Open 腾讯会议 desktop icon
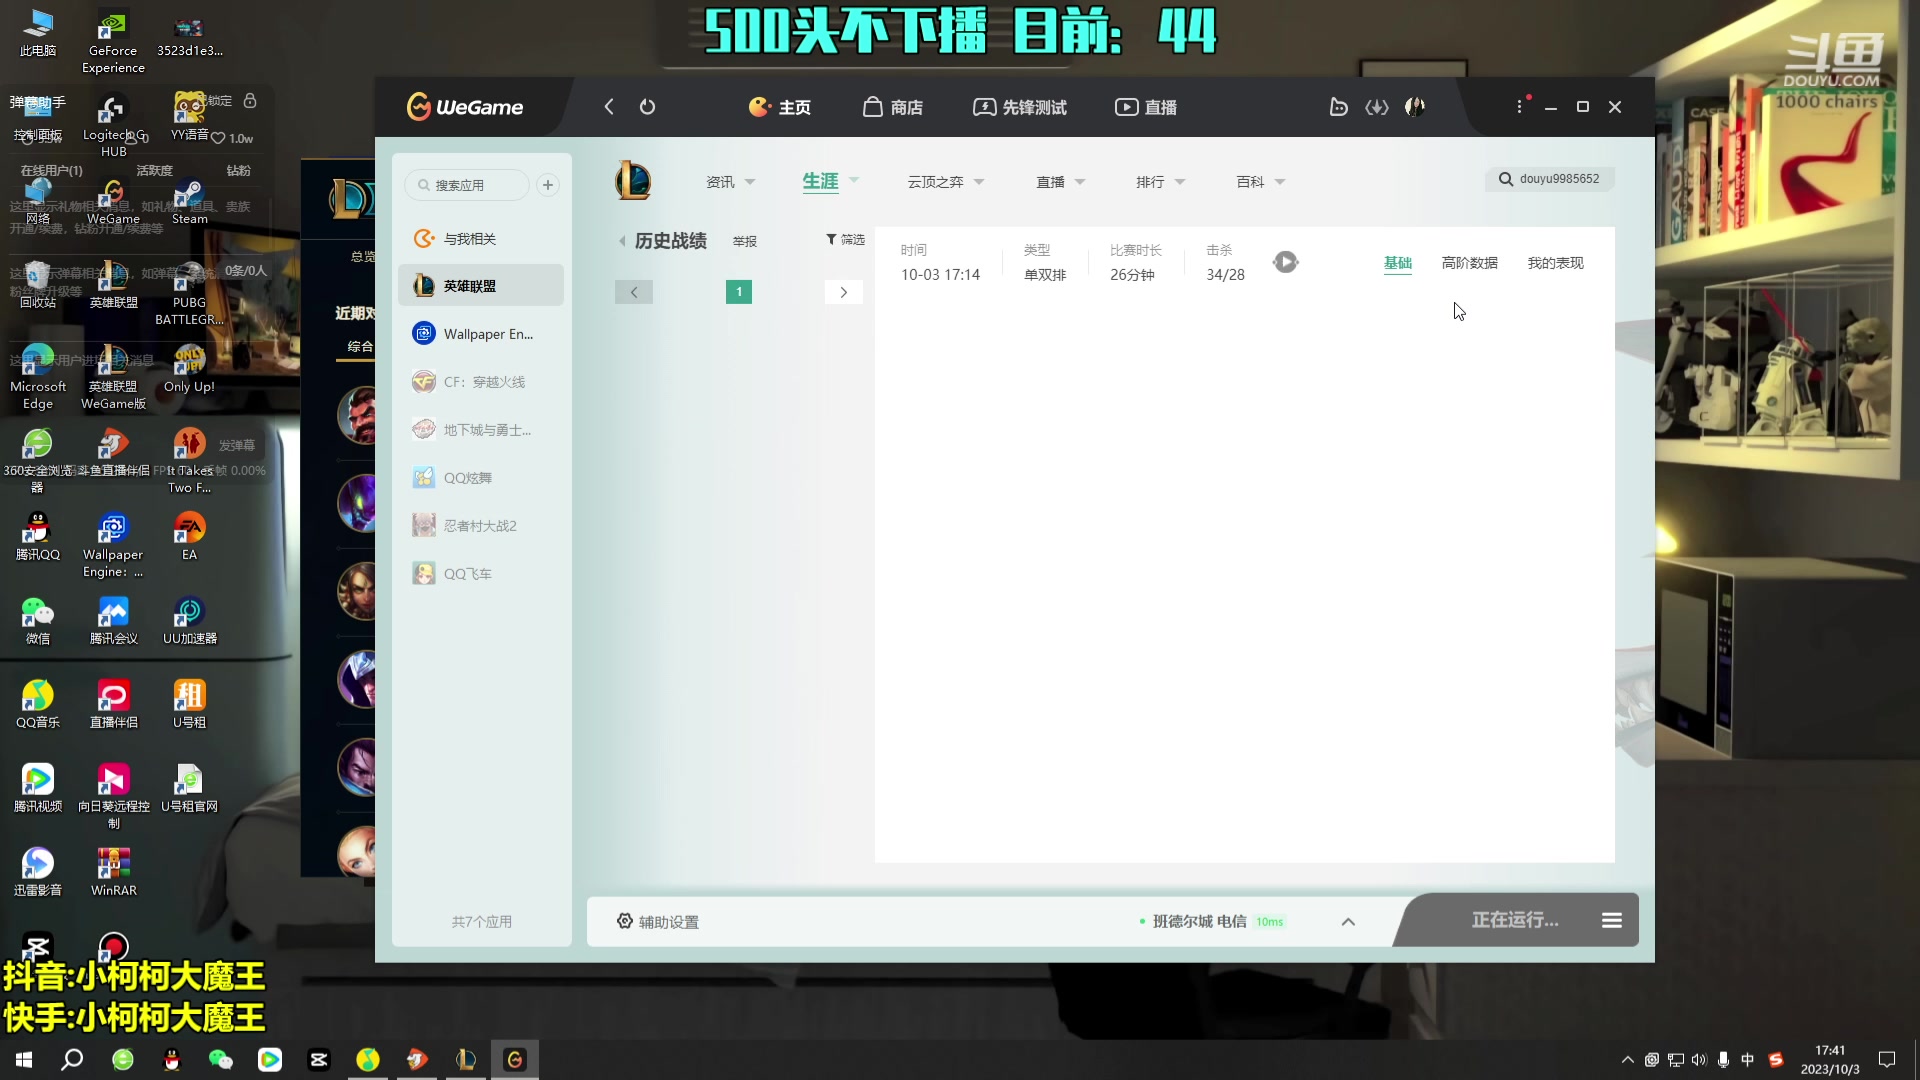Image resolution: width=1920 pixels, height=1080 pixels. pos(113,622)
